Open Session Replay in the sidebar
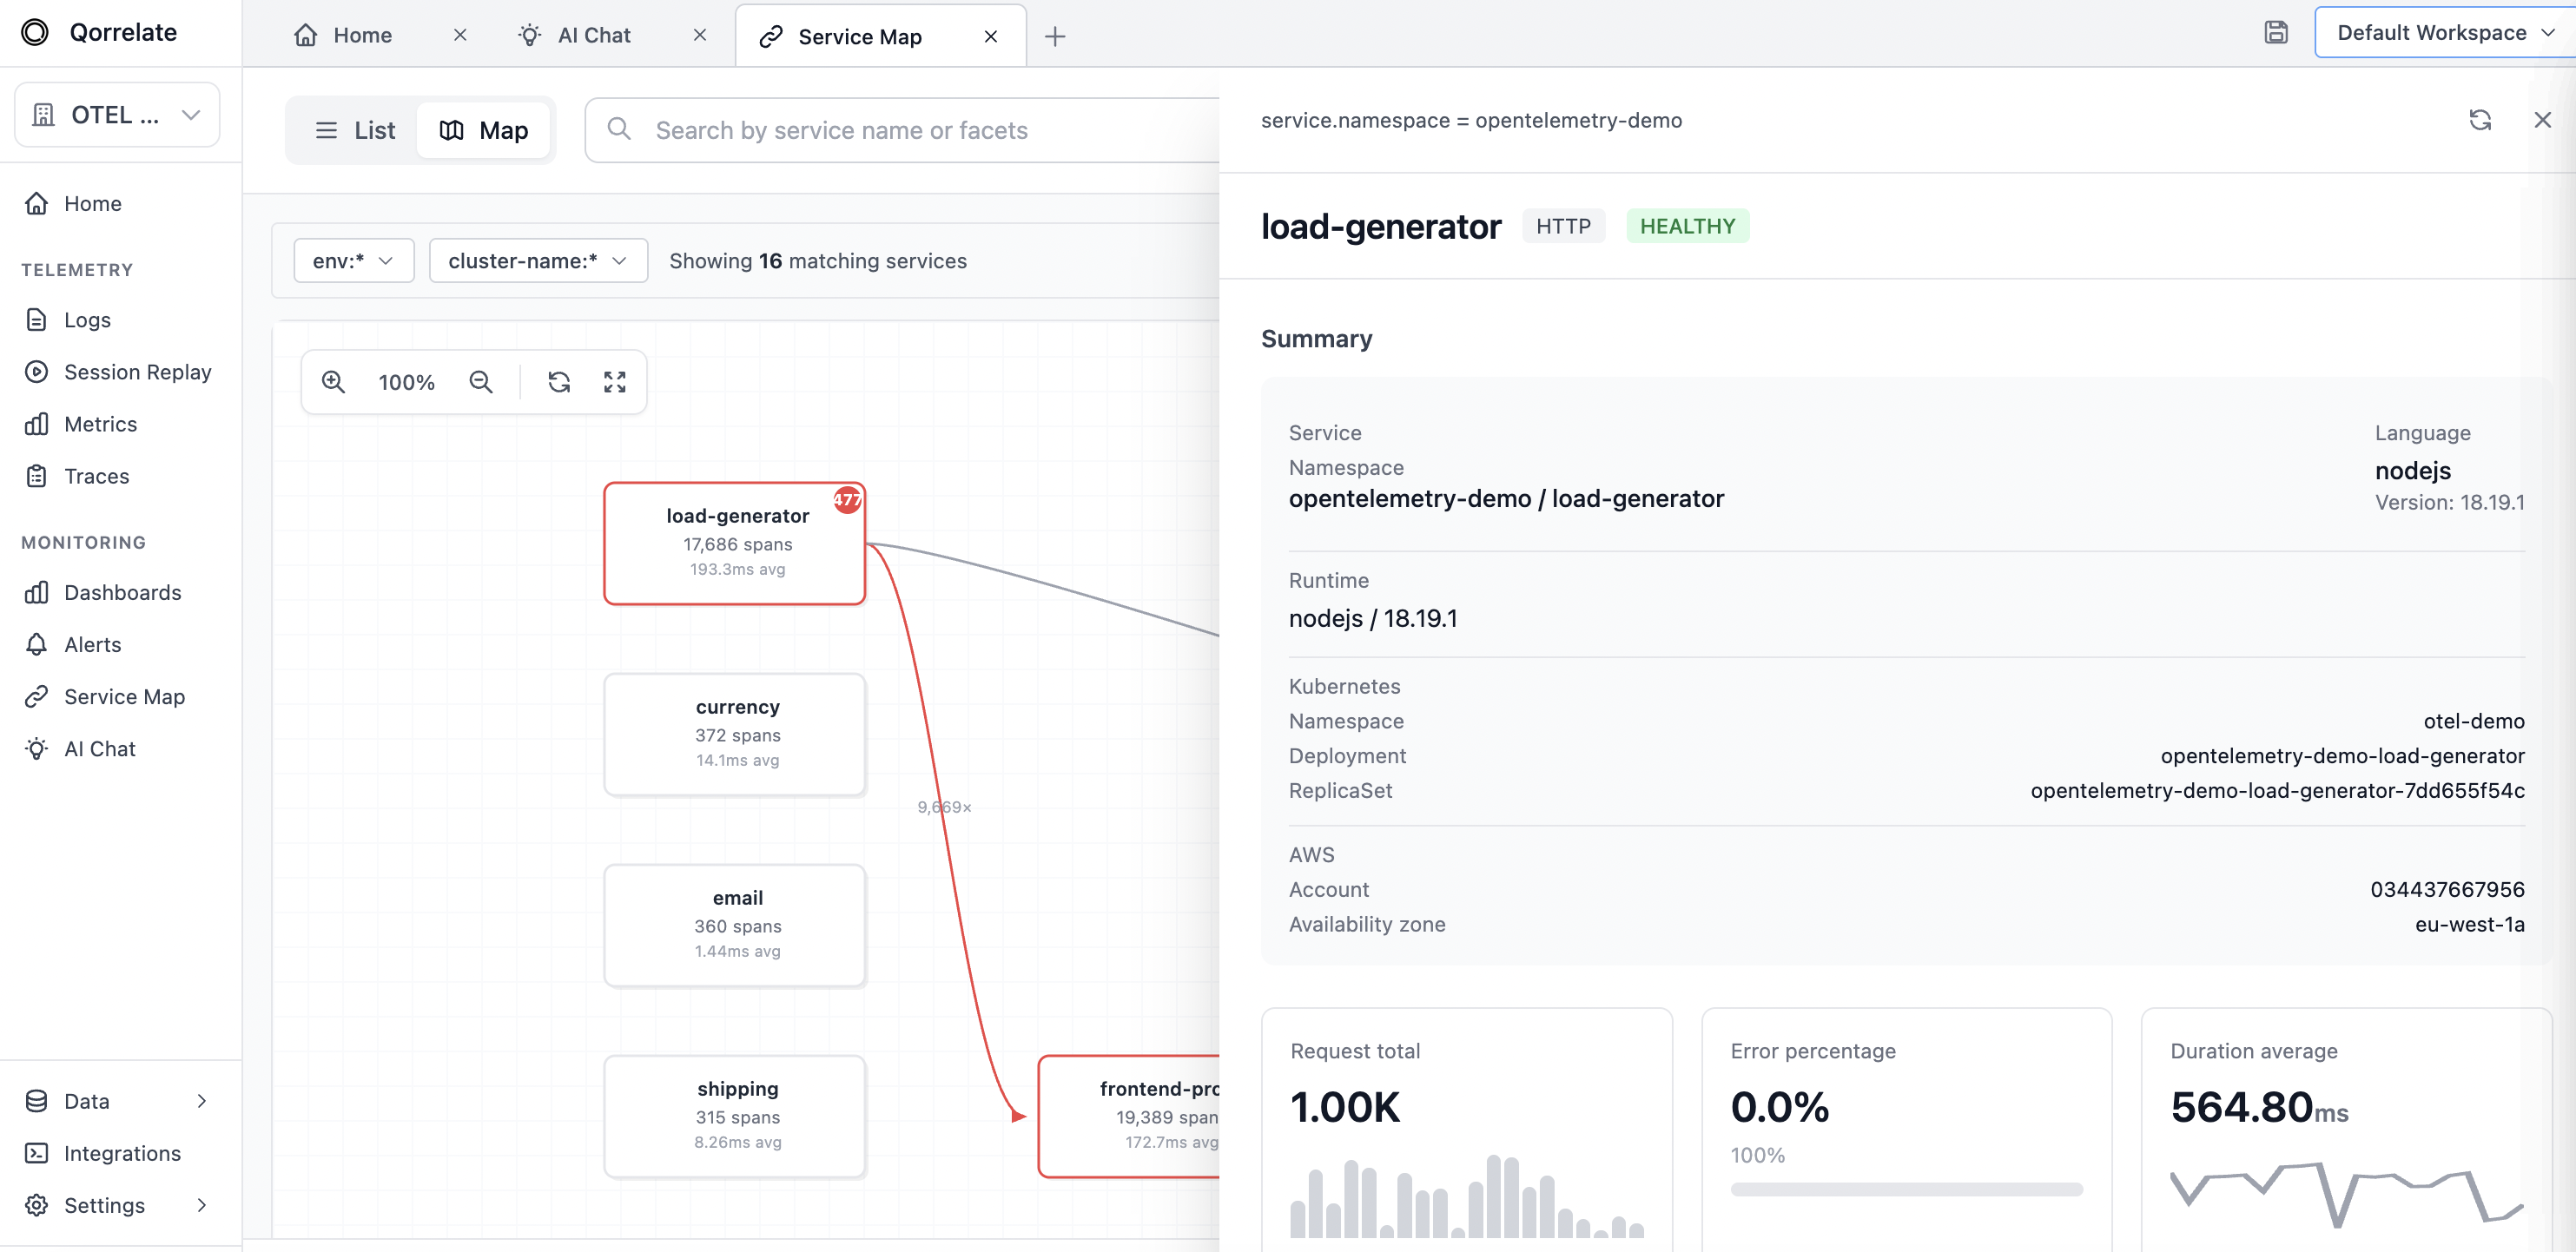Image resolution: width=2576 pixels, height=1252 pixels. (x=137, y=372)
